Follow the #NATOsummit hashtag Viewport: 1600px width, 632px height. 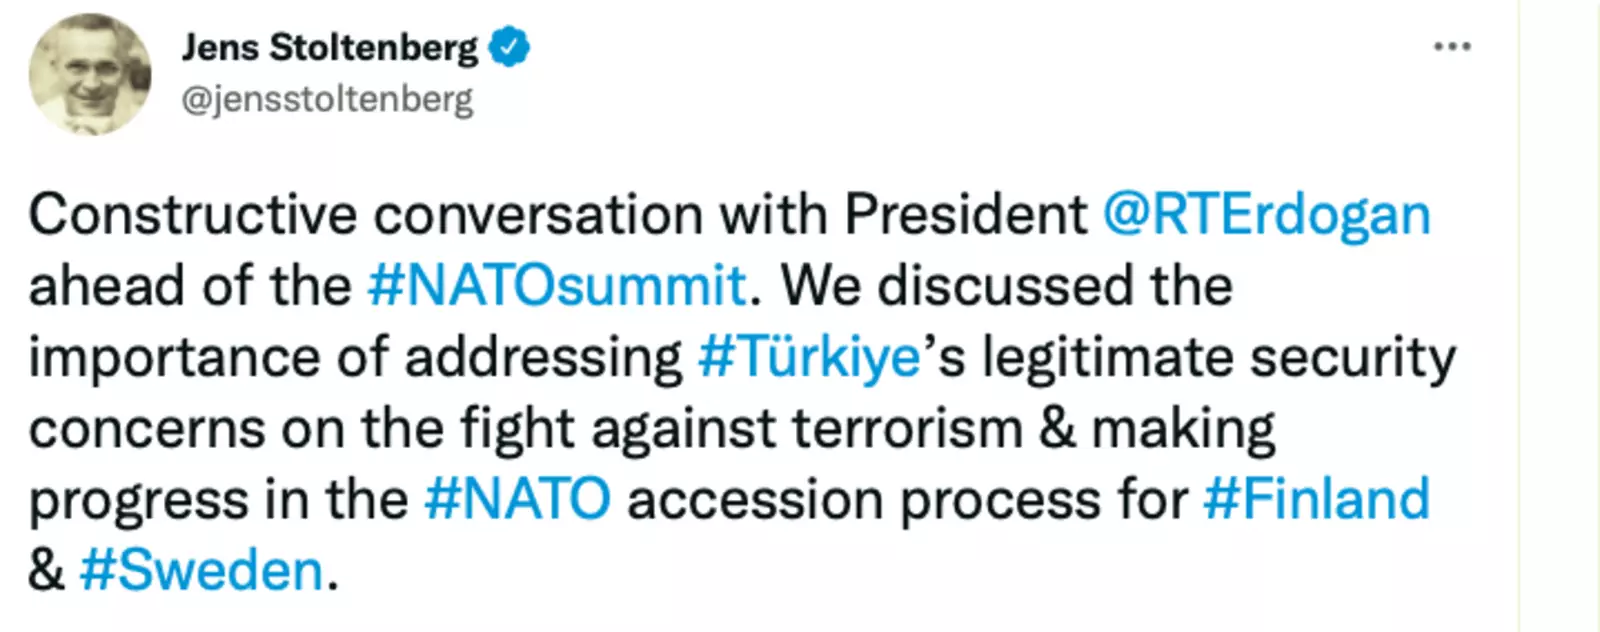coord(557,285)
